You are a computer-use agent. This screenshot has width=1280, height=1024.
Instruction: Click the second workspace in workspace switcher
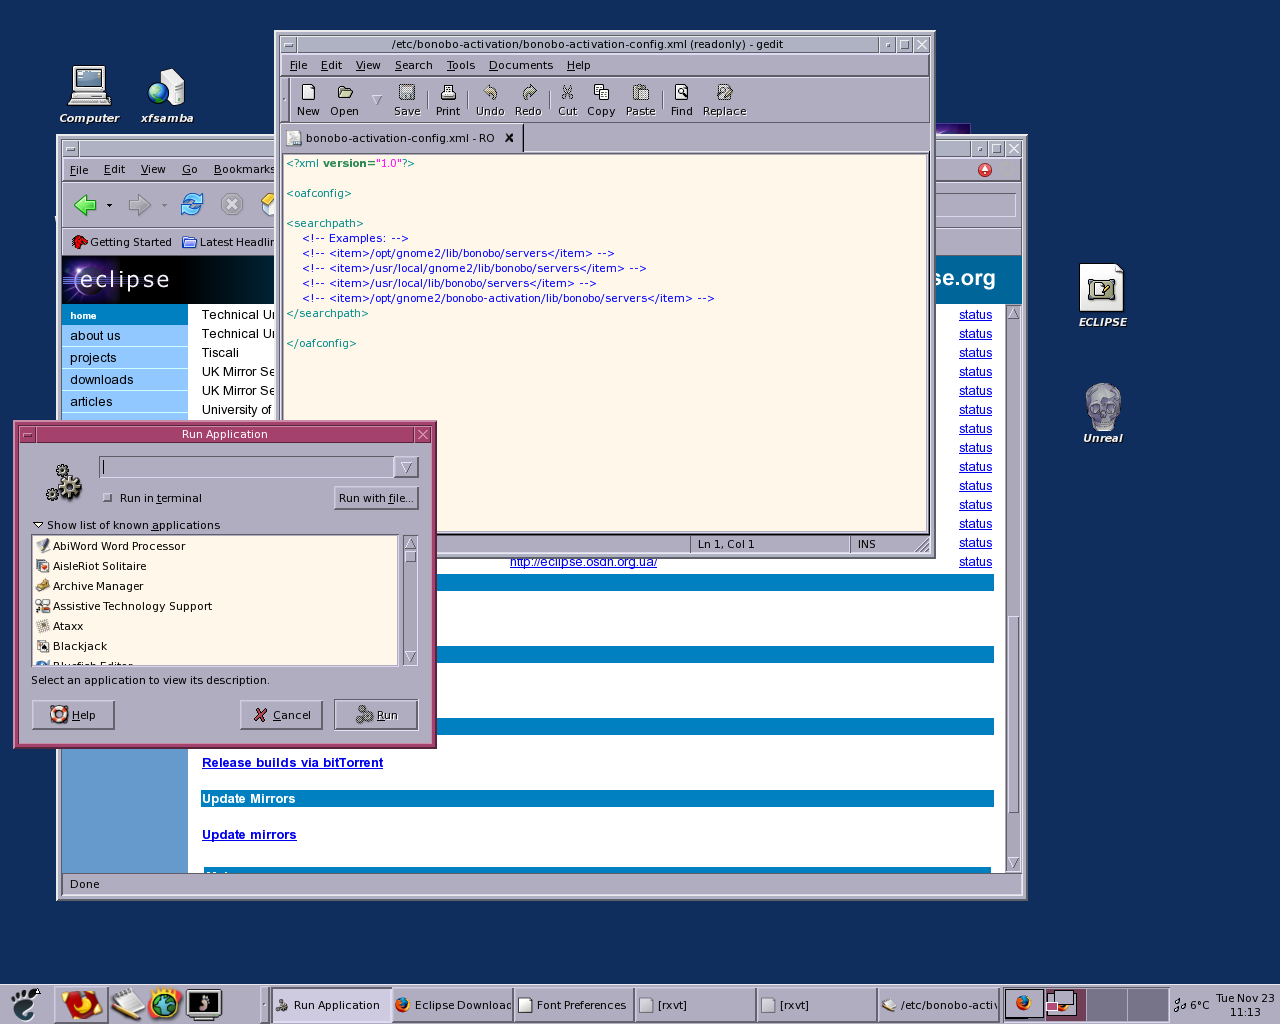(1065, 1004)
